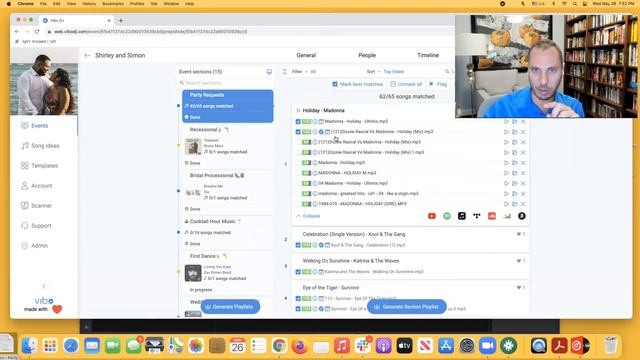The height and width of the screenshot is (360, 640).
Task: Click the Generate Playlists button
Action: [230, 307]
